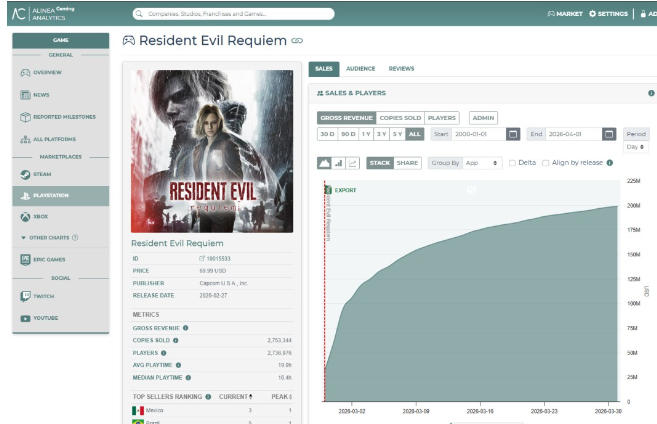Expand the Other Charts section
The image size is (657, 424).
click(x=50, y=237)
